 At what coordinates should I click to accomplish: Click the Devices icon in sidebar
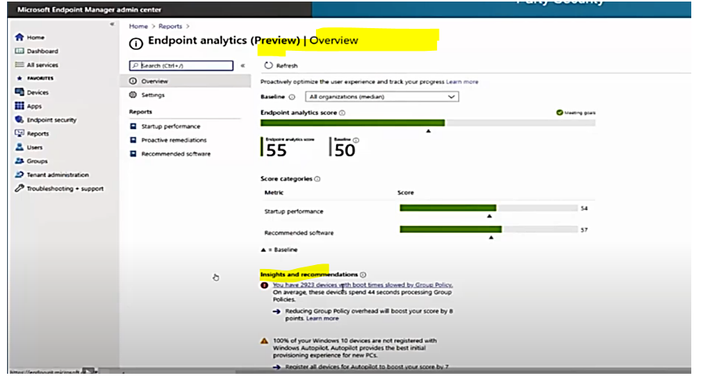coord(19,92)
